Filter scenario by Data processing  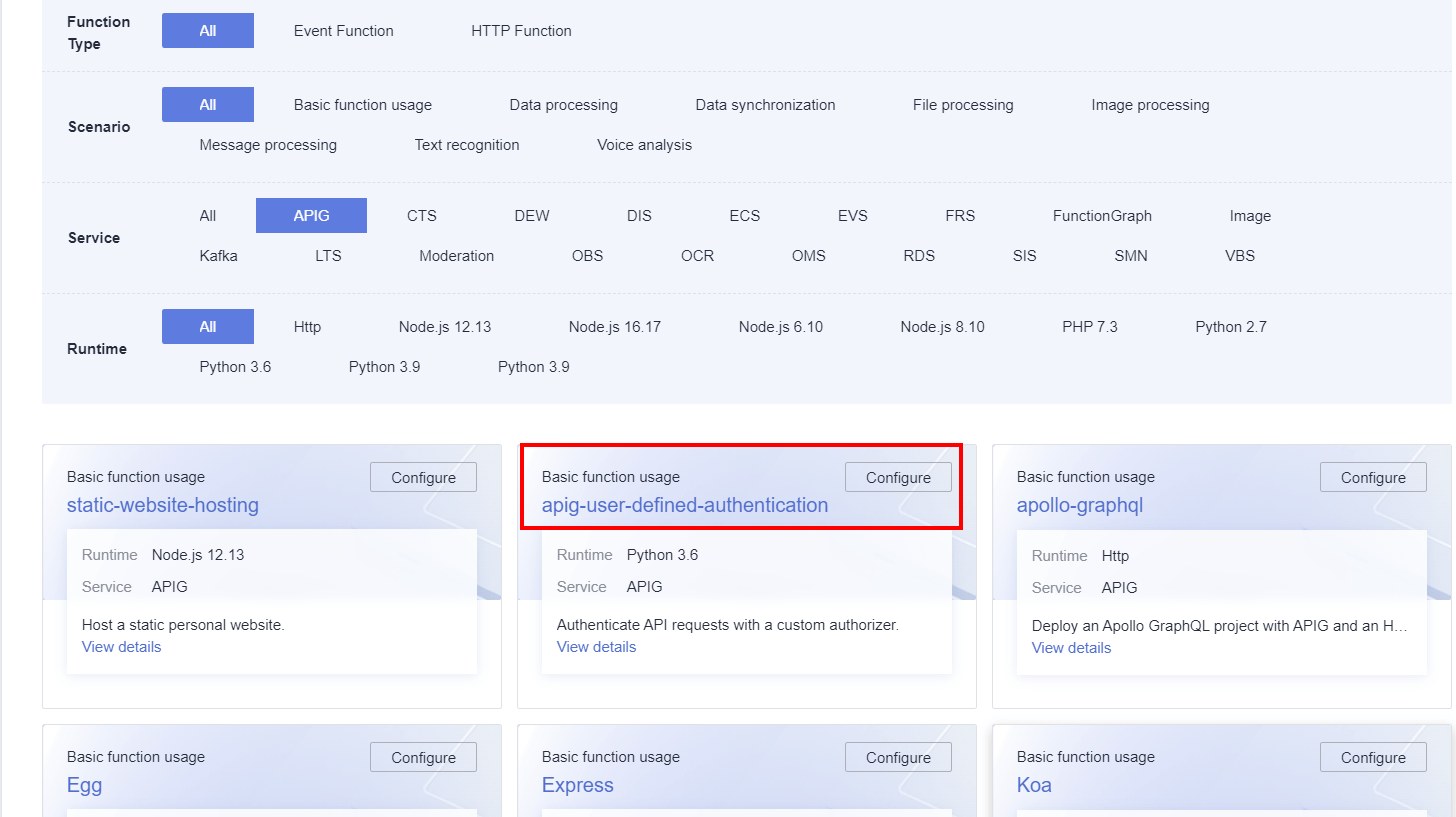pos(563,105)
